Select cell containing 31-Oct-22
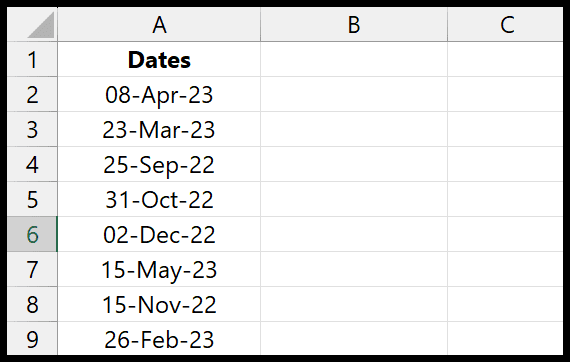The width and height of the screenshot is (570, 362). (159, 199)
